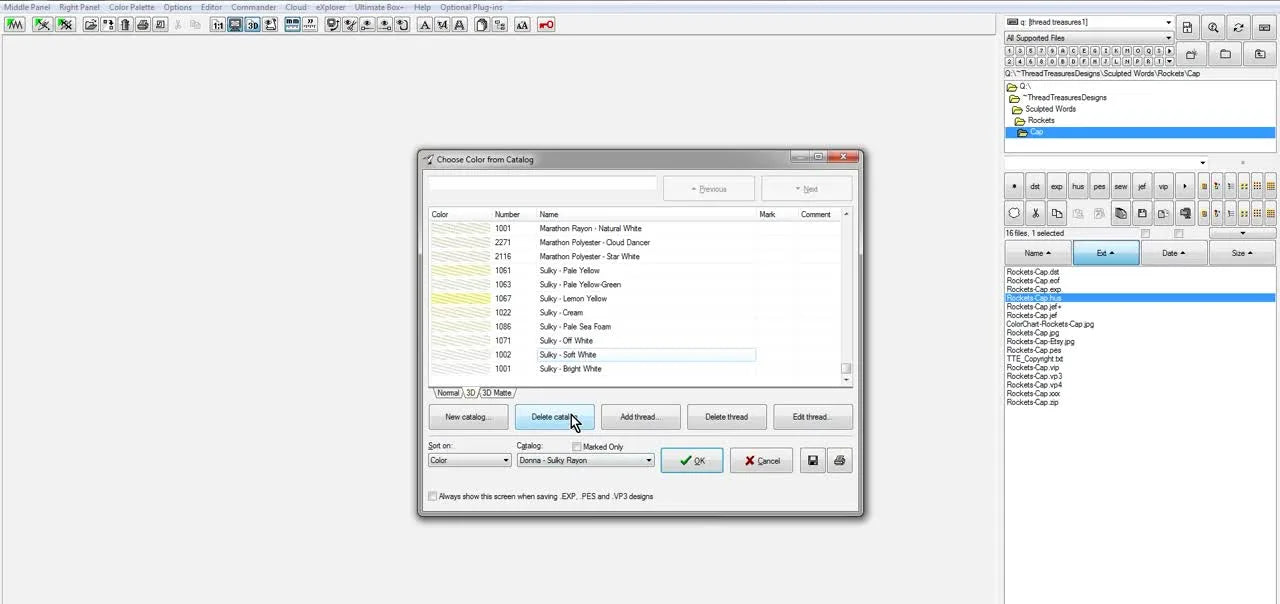This screenshot has height=604, width=1280.
Task: Click the magnifier search icon in right panel
Action: 1213,28
